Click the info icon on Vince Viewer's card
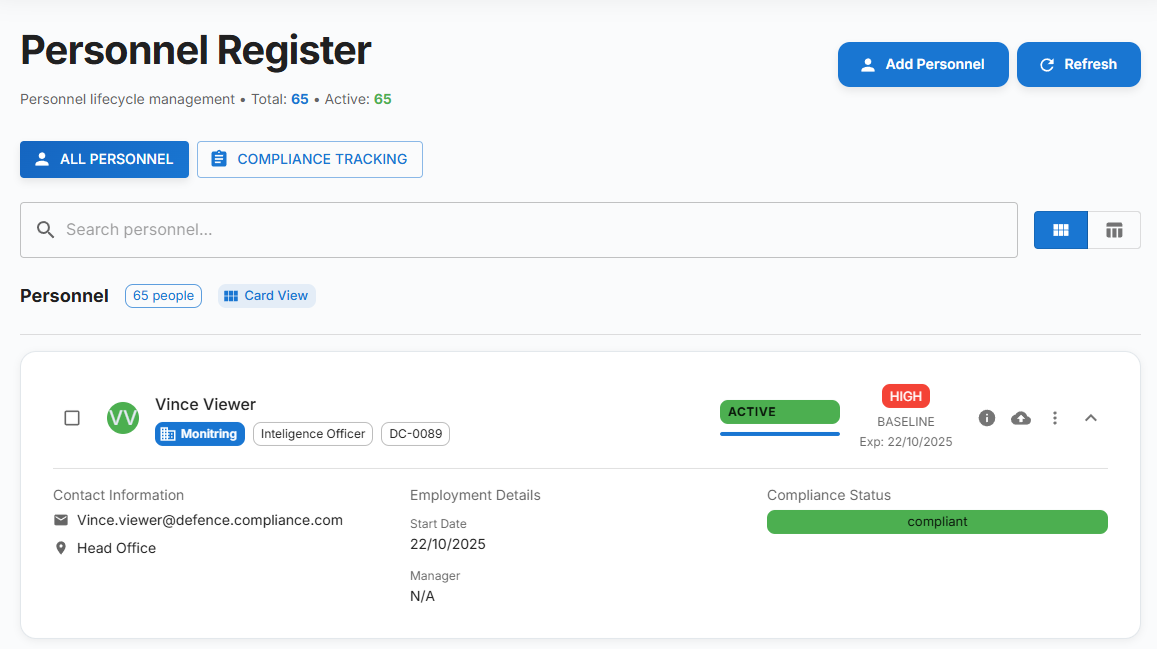 987,418
